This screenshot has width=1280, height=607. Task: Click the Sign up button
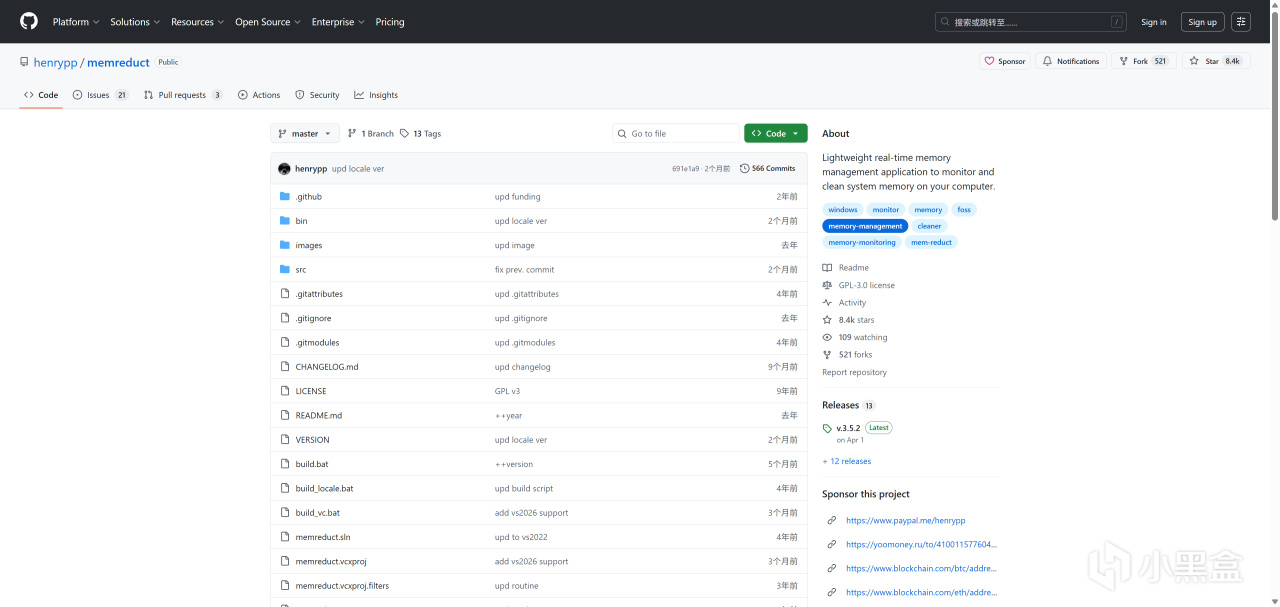tap(1203, 22)
